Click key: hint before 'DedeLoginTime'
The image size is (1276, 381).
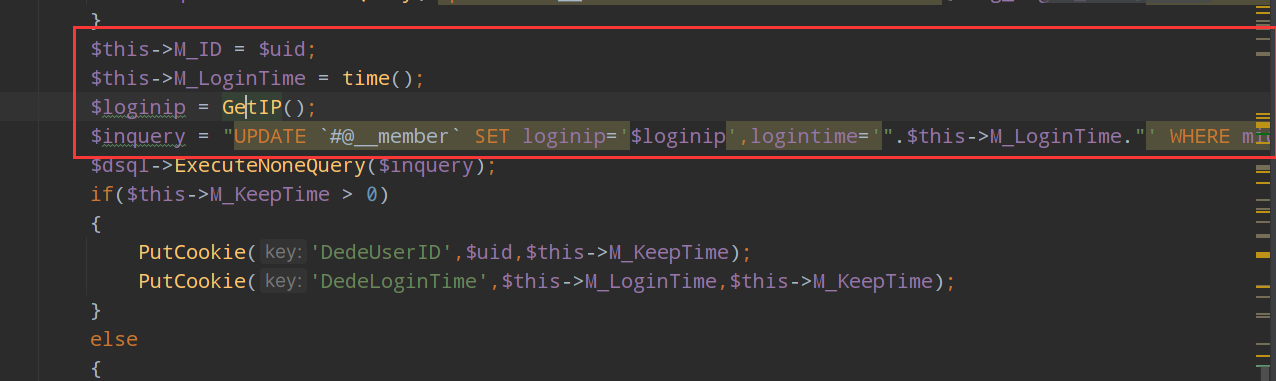pyautogui.click(x=284, y=281)
